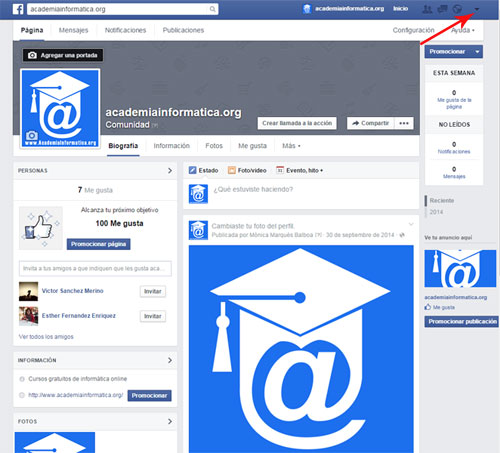Viewport: 500px width, 453px height.
Task: Open the large profile picture post image
Action: point(301,349)
